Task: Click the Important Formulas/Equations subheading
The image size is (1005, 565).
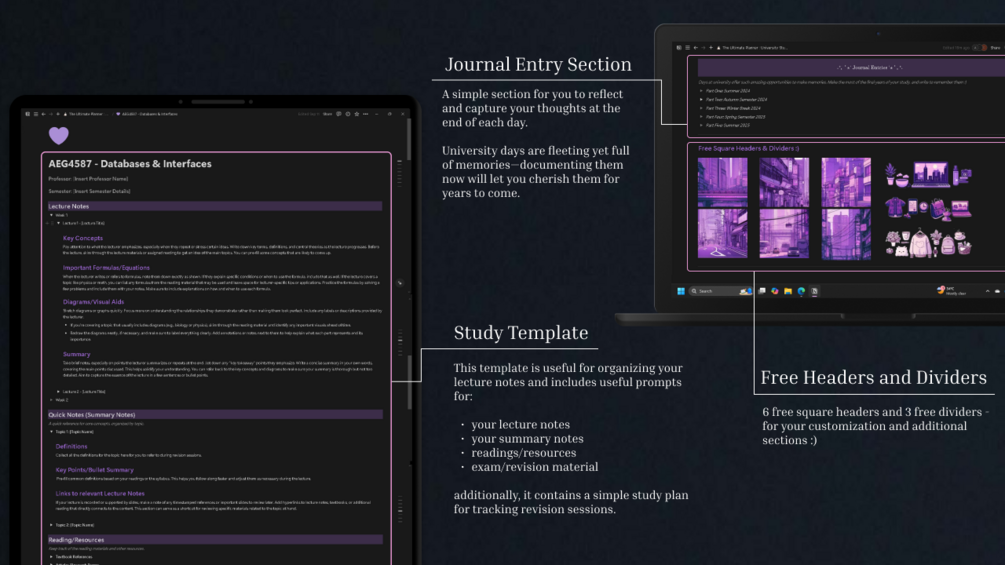Action: coord(106,268)
